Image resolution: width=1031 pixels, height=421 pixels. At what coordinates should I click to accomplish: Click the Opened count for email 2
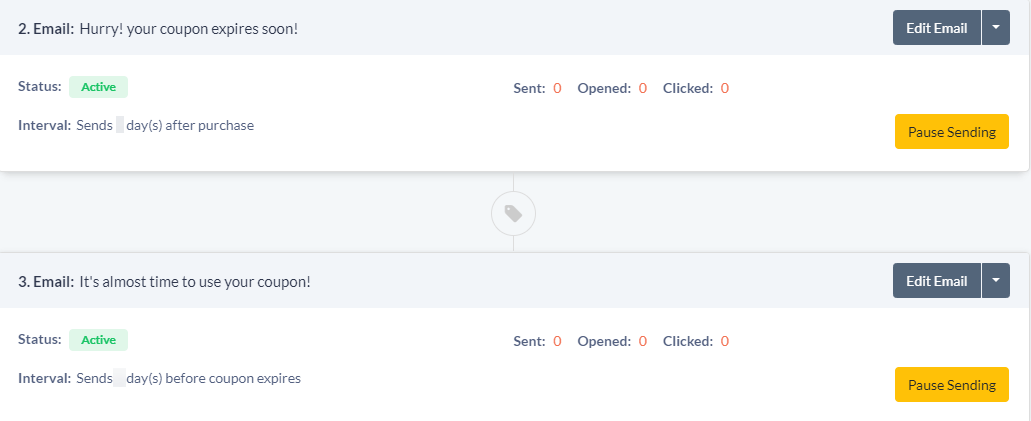642,88
